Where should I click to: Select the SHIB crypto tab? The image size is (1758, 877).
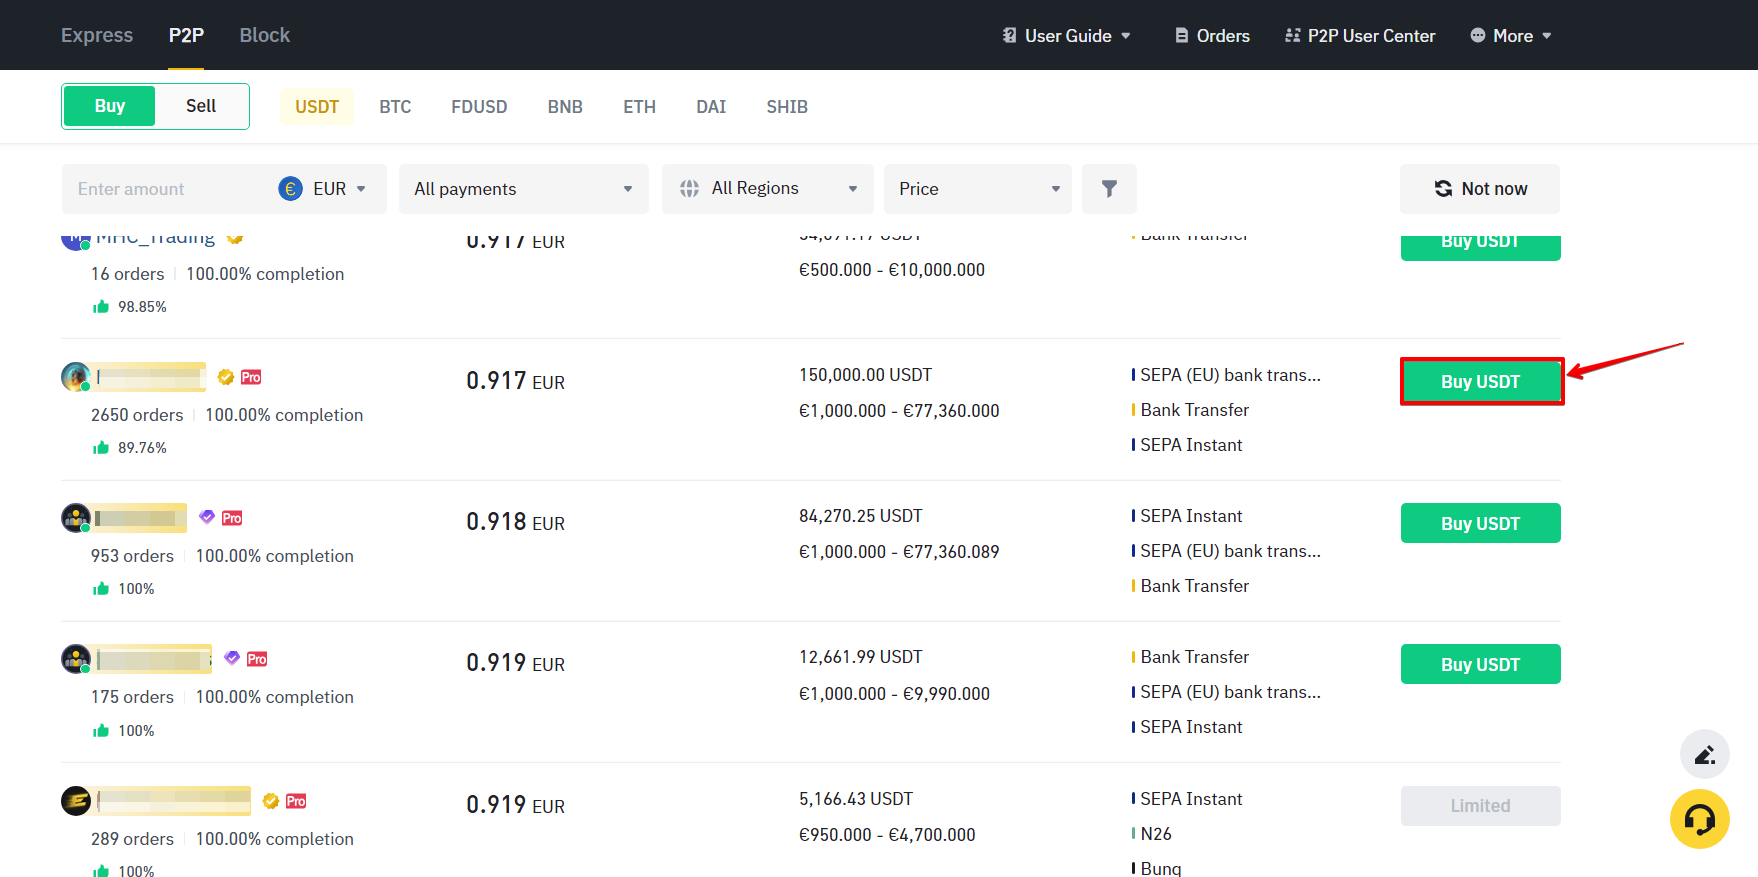[x=787, y=107]
